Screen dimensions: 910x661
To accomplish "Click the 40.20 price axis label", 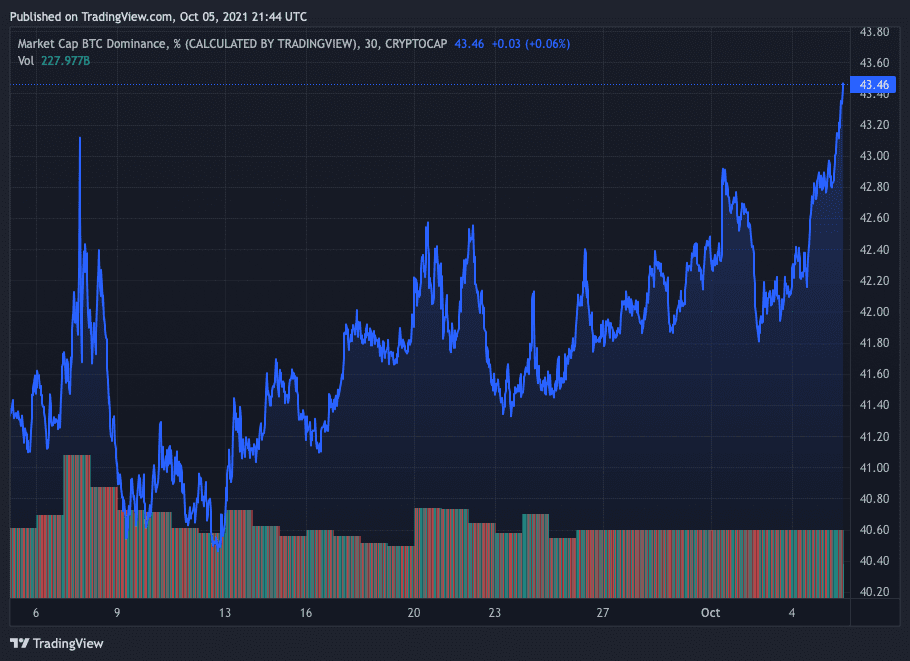I will tap(875, 592).
